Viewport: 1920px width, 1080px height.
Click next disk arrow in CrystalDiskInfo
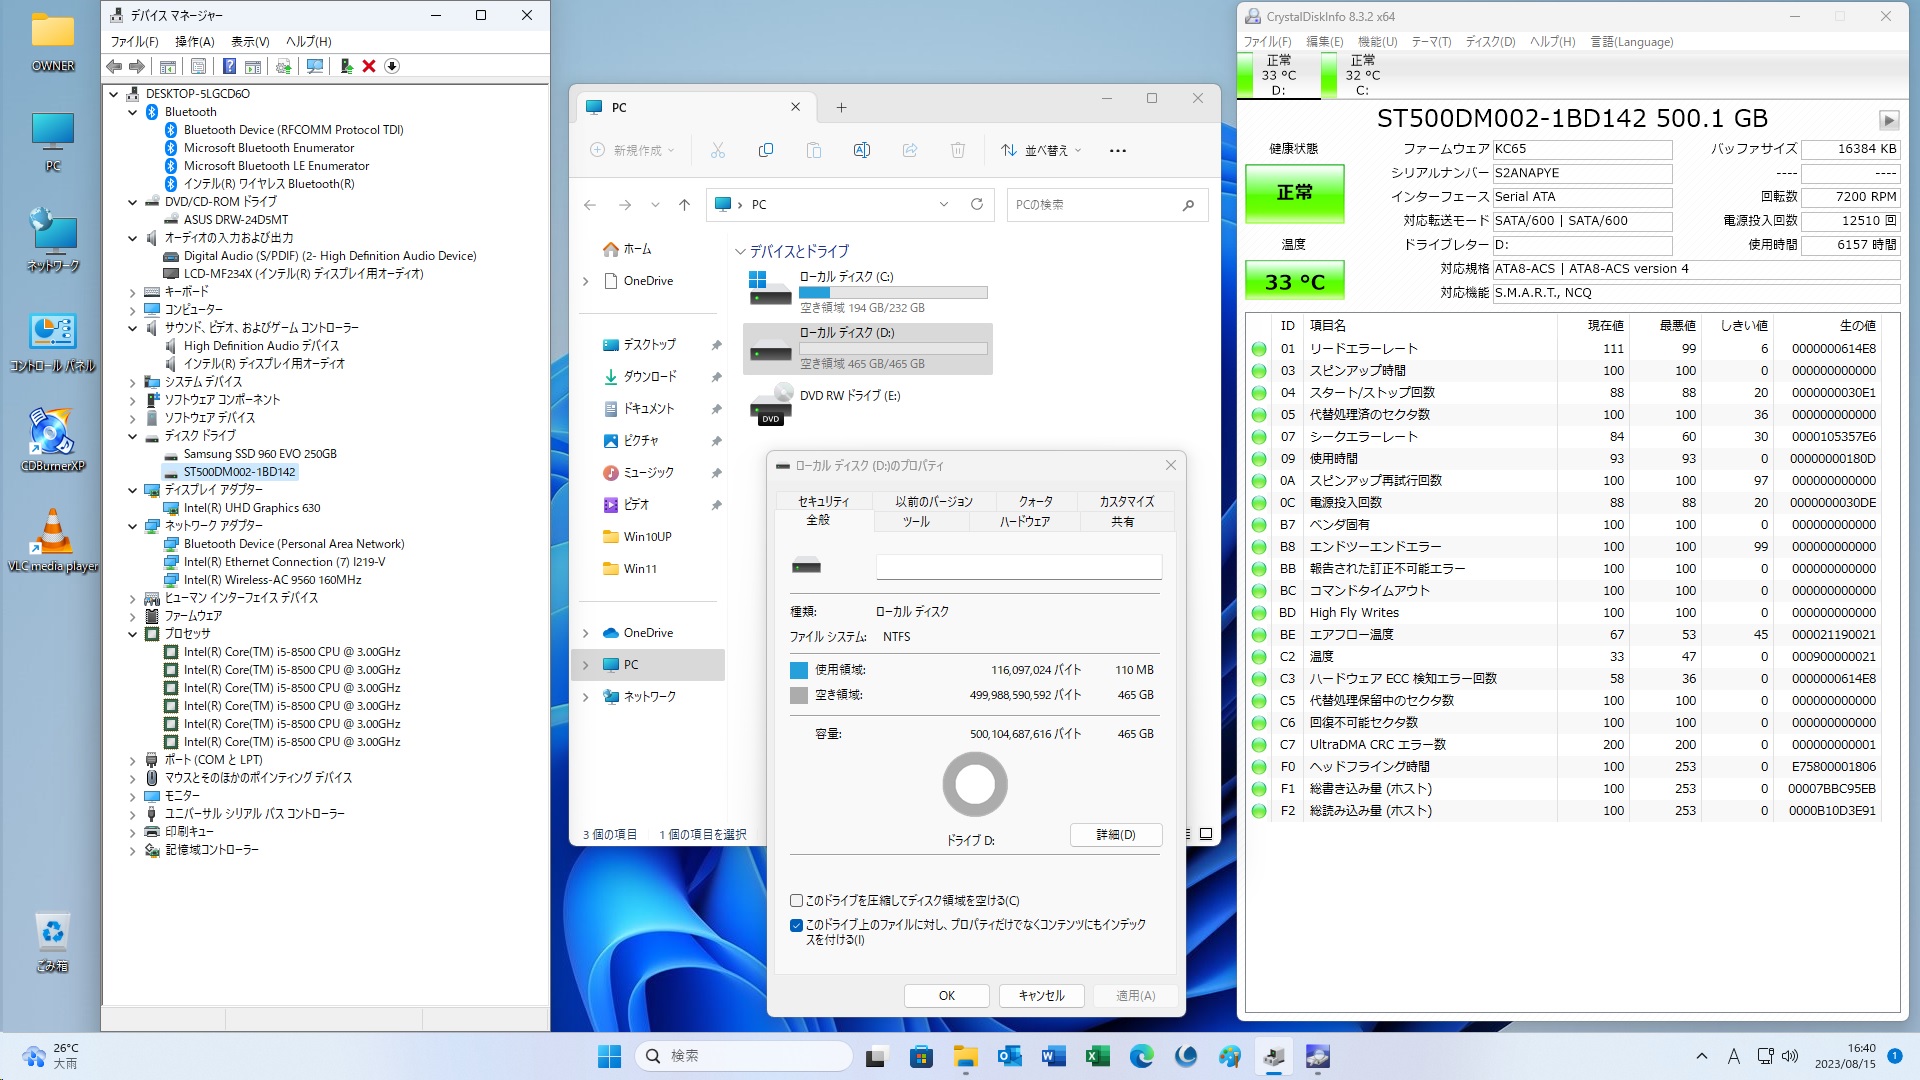pyautogui.click(x=1888, y=120)
